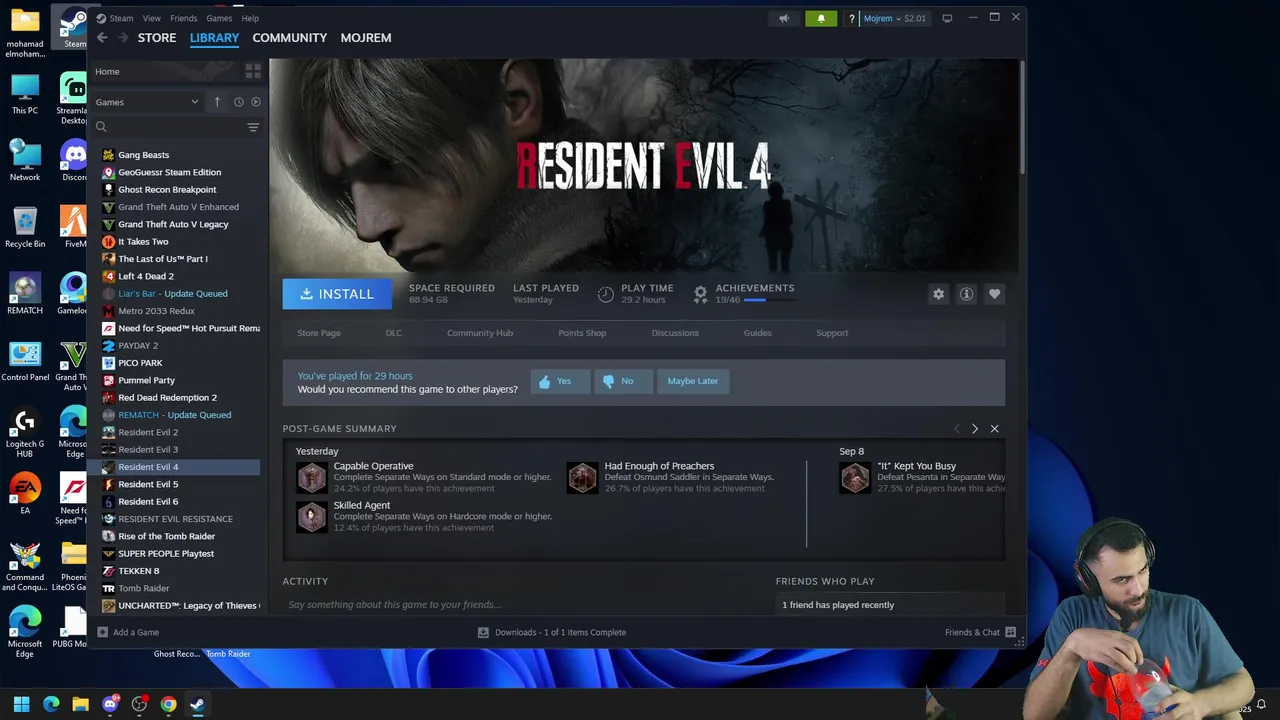
Task: Open the Community Hub link
Action: click(x=480, y=333)
